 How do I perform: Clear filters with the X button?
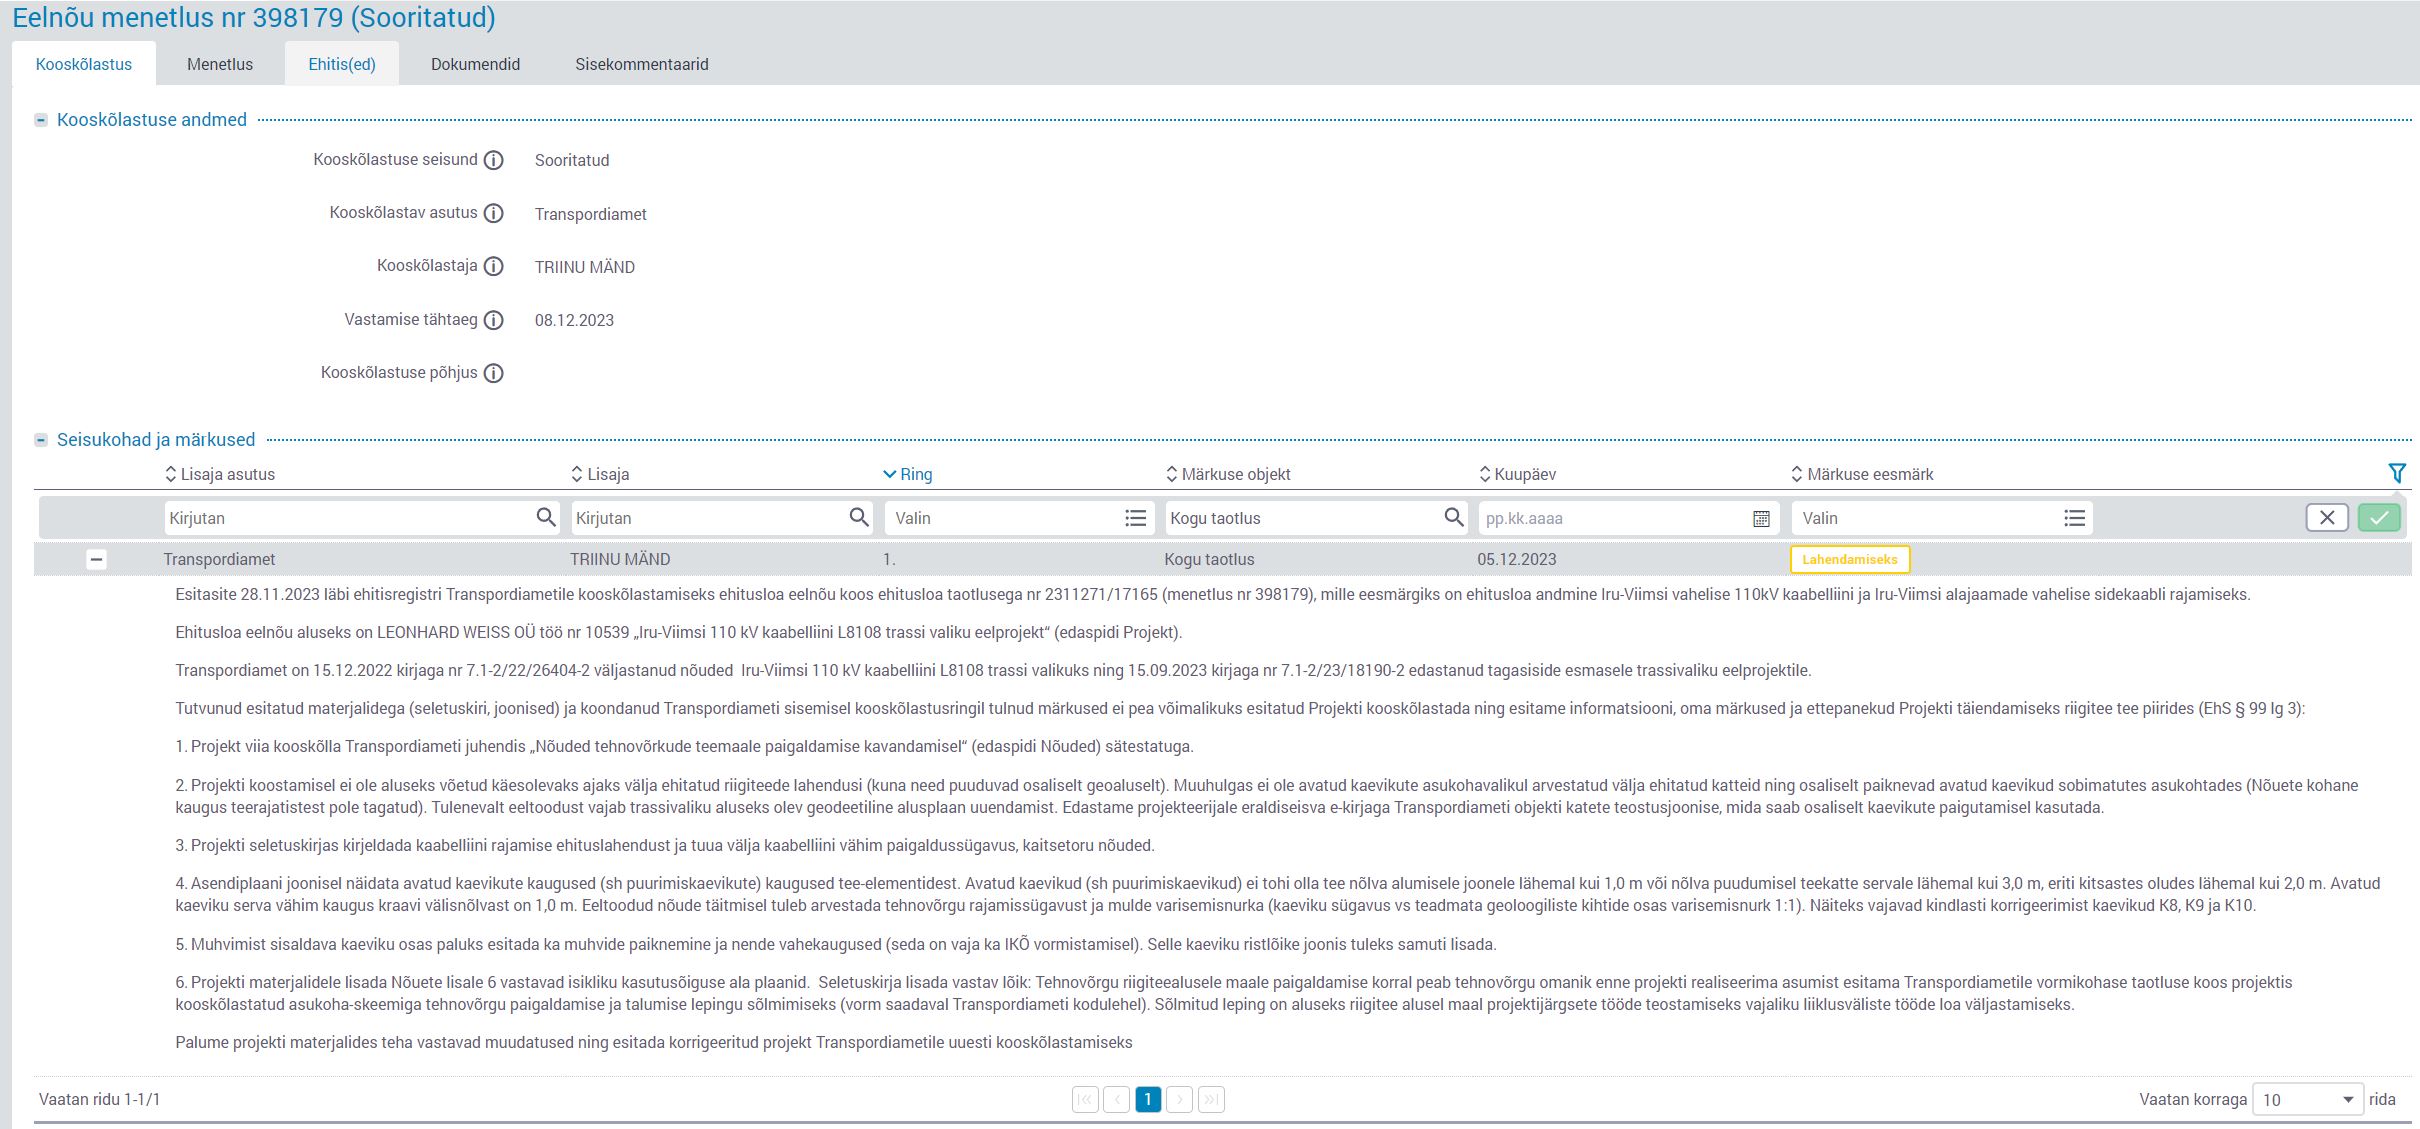[2327, 517]
